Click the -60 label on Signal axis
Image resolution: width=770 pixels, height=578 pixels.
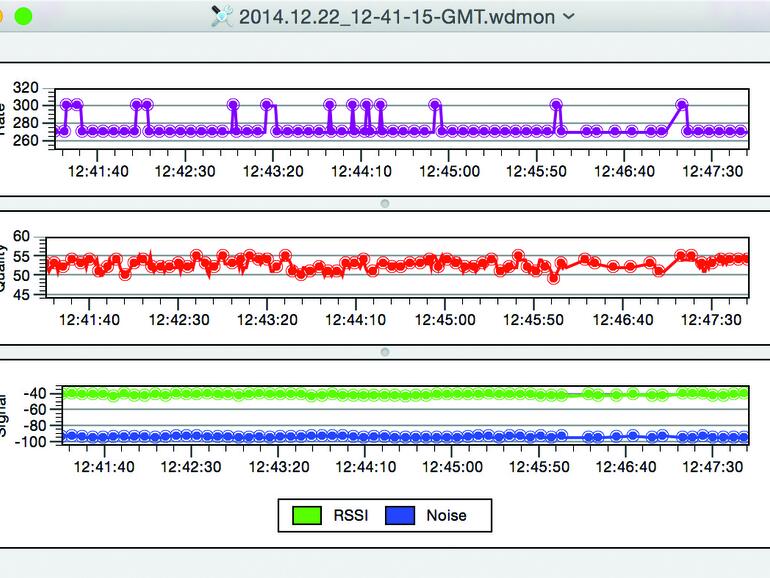click(34, 409)
